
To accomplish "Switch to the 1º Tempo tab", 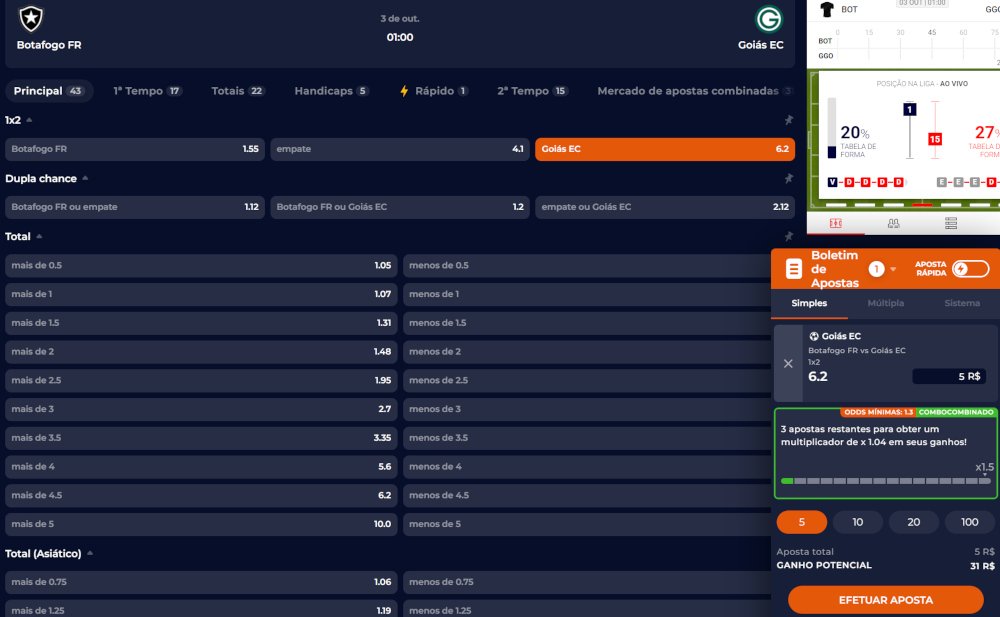I will point(147,91).
